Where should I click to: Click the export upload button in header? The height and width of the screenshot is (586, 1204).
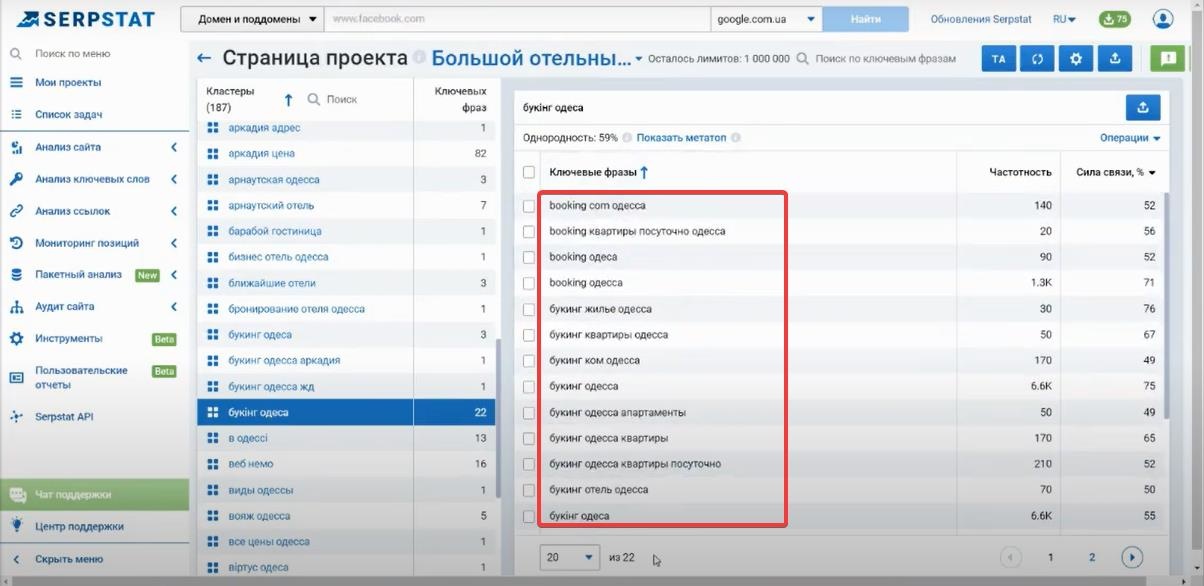point(1115,59)
